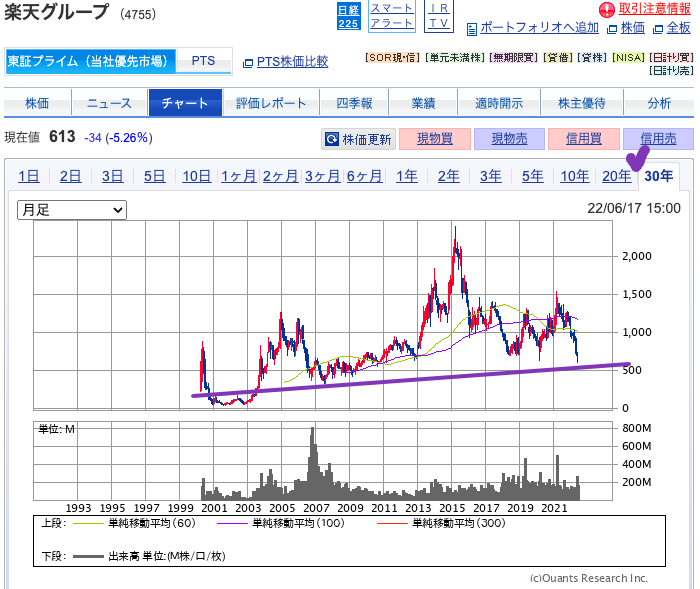Select the 5年 chart period
Image resolution: width=700 pixels, height=589 pixels.
533,176
